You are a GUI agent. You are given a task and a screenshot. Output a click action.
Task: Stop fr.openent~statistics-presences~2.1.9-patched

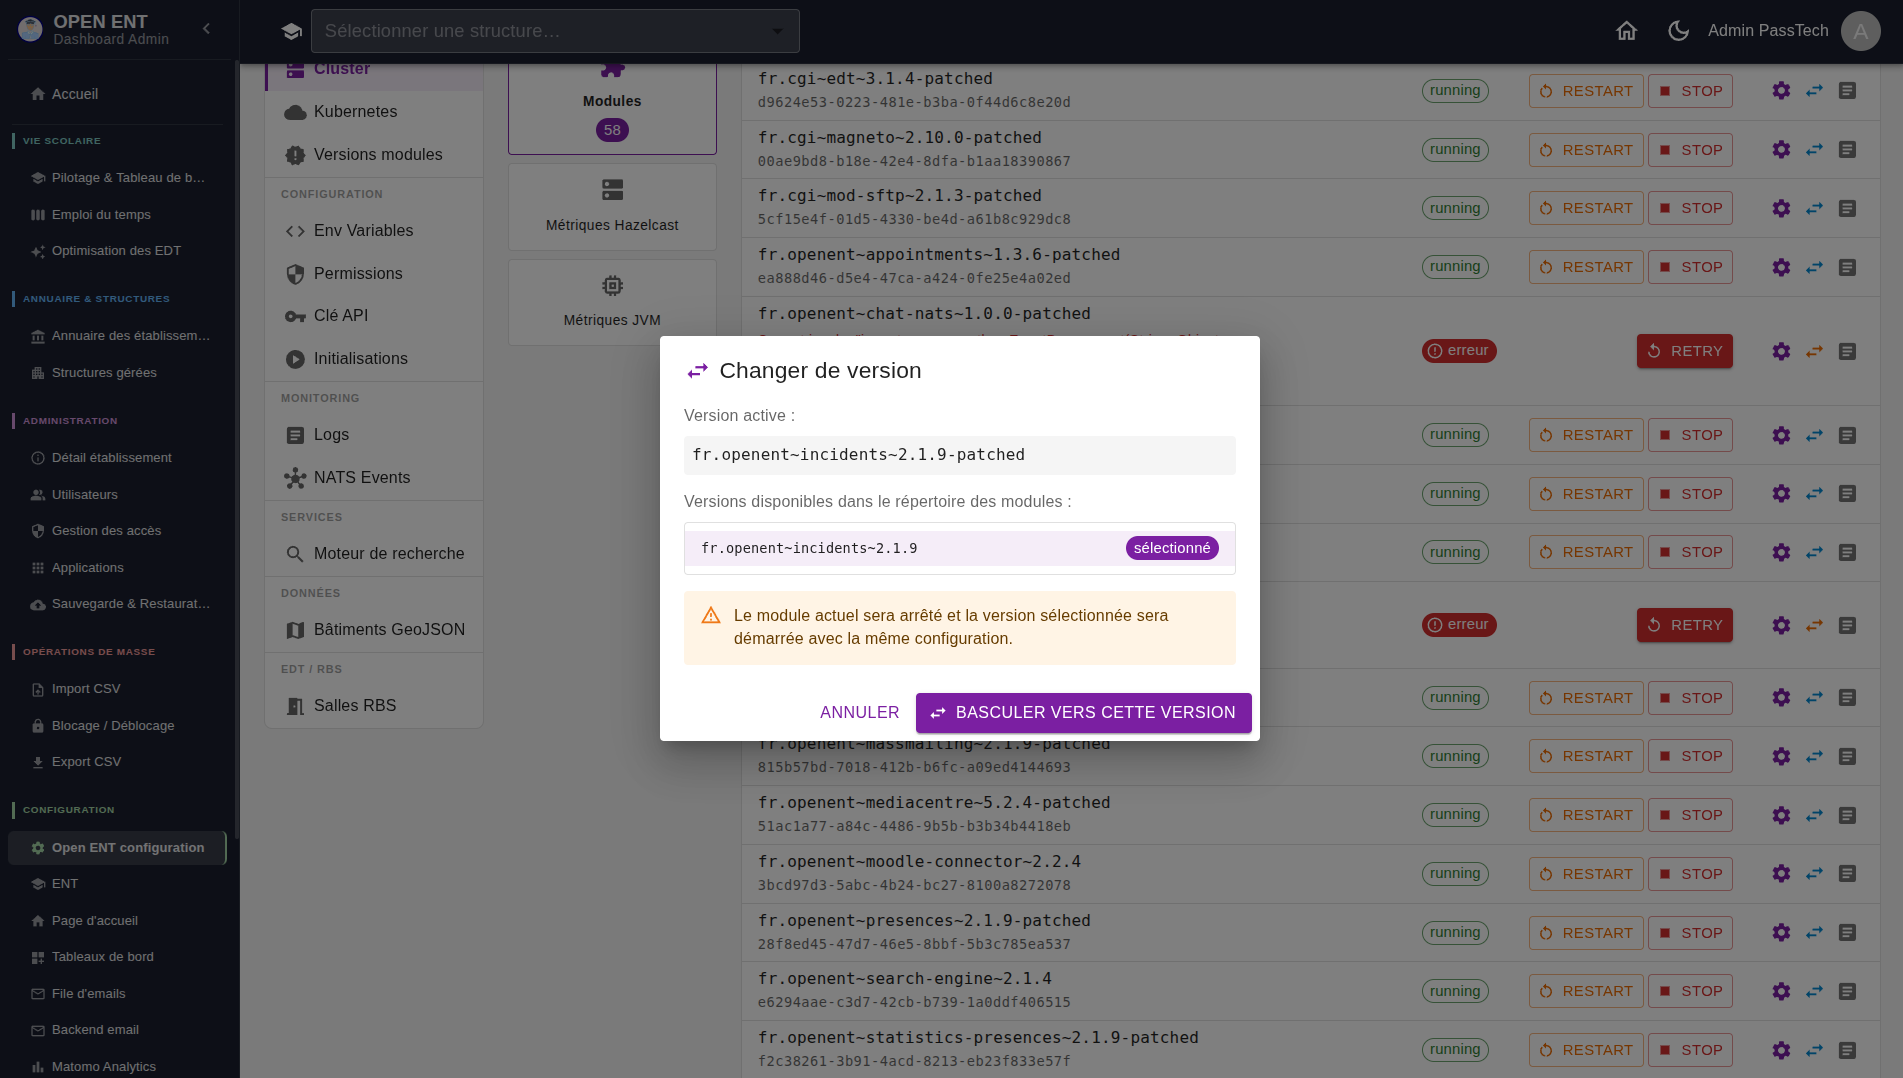click(x=1690, y=1050)
